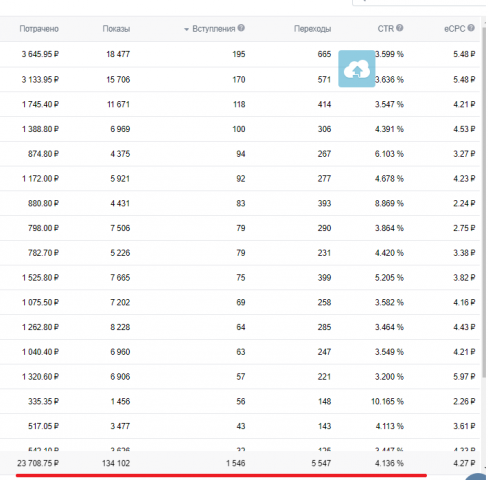
Task: Select the spent value 1 262.80 ₽
Action: [40, 327]
